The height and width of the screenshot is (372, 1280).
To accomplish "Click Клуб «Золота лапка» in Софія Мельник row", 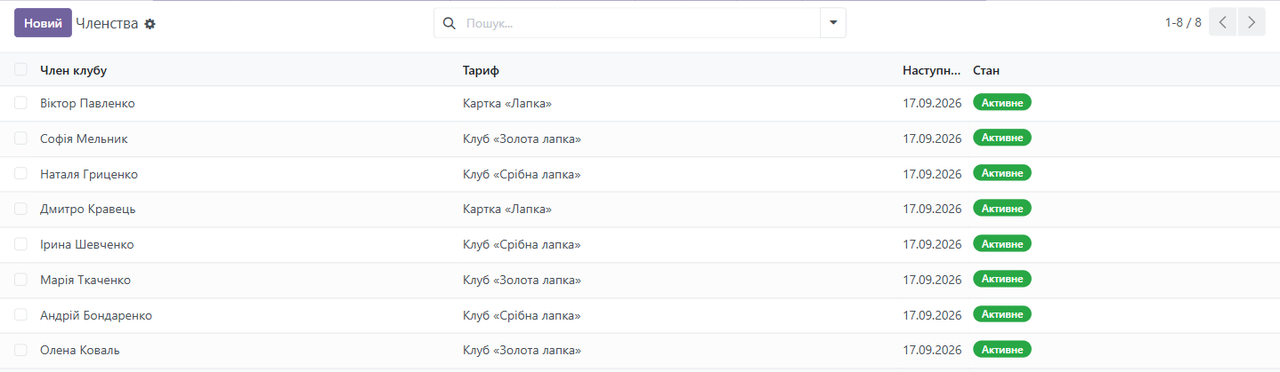I will coord(522,139).
